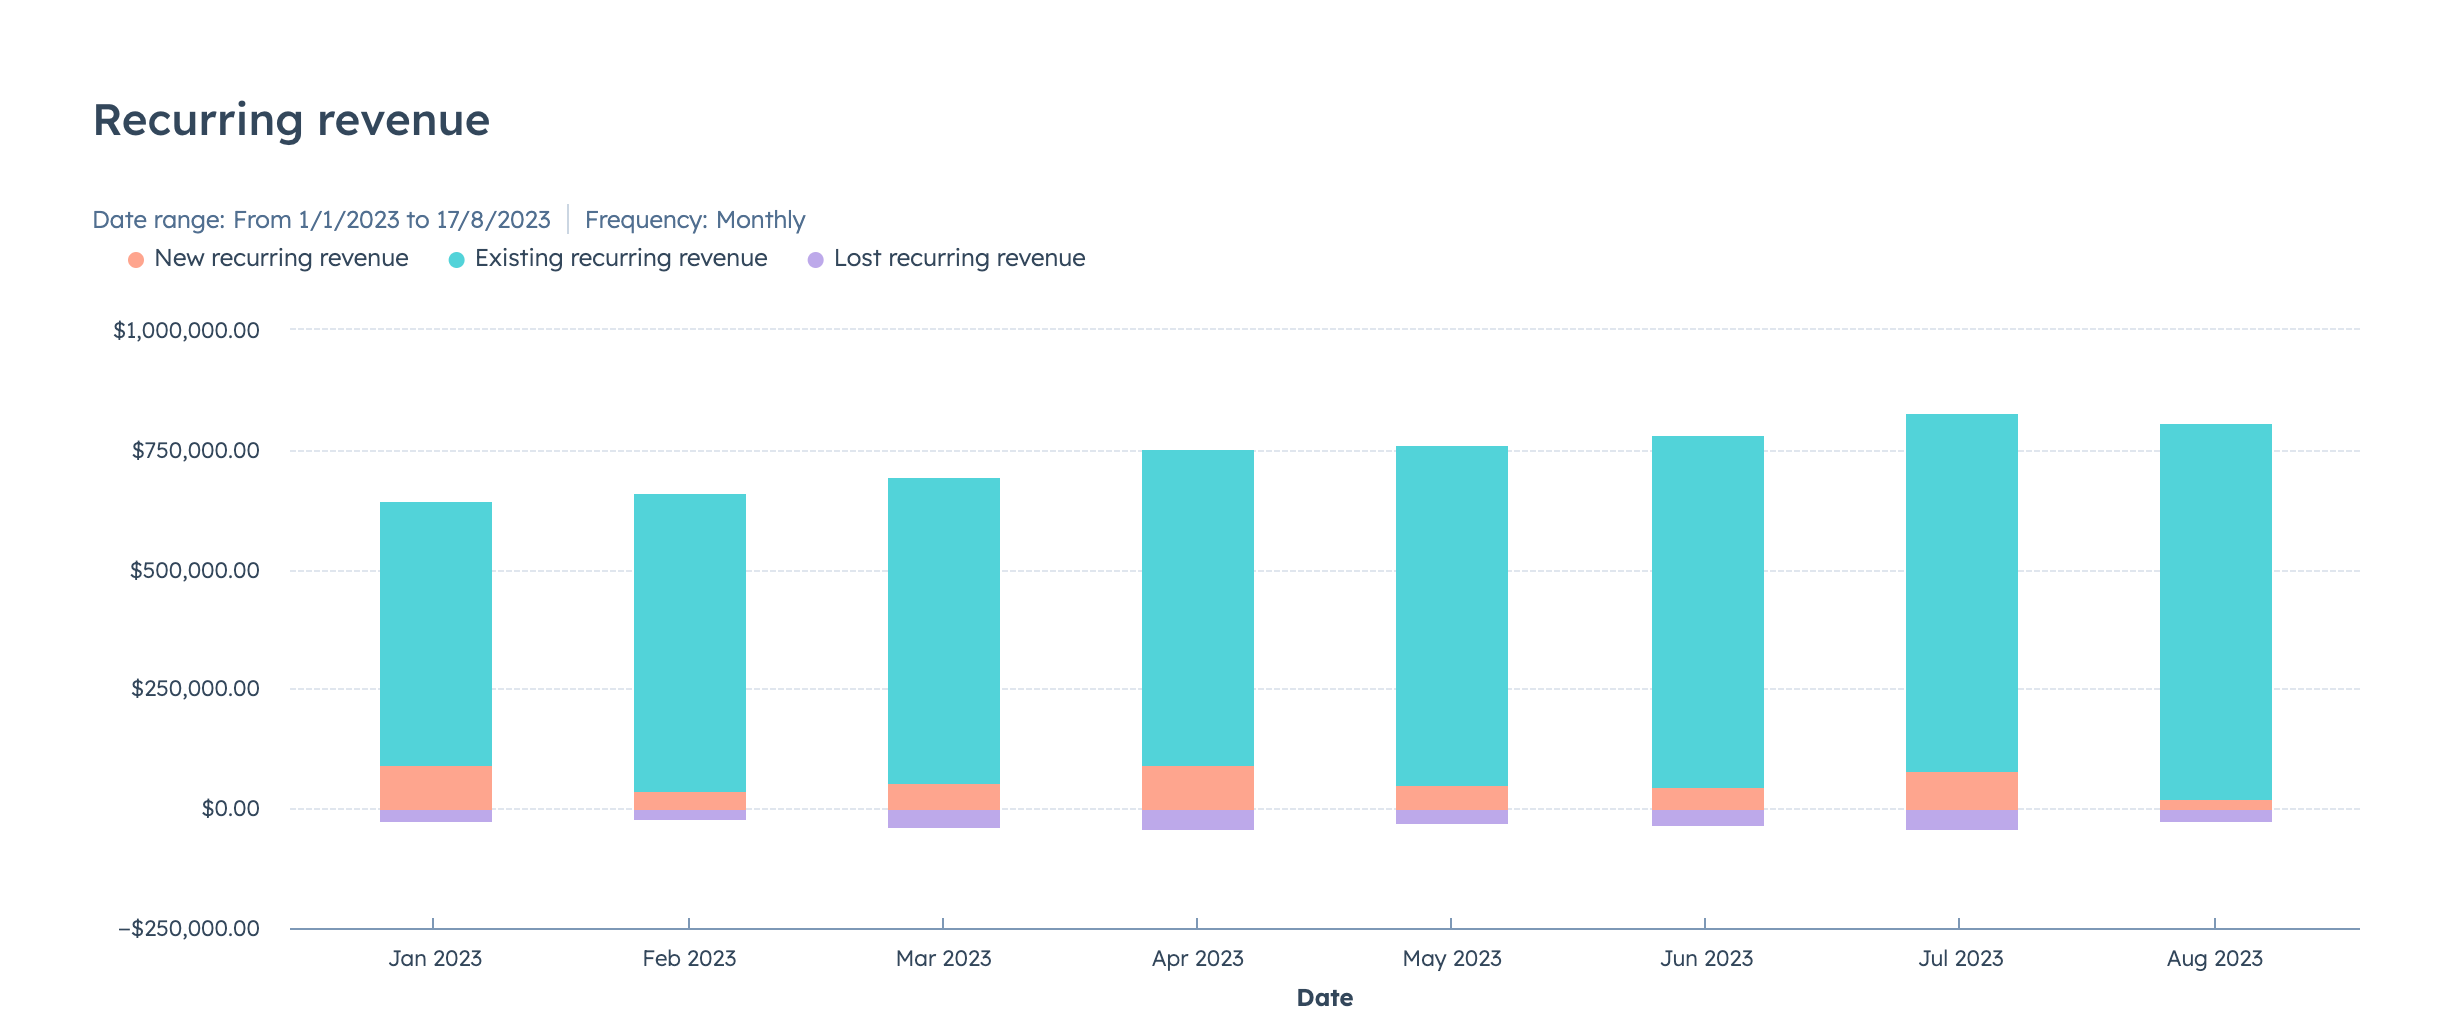The height and width of the screenshot is (1036, 2446).
Task: Toggle the Lost recurring revenue legend item
Action: coord(946,258)
